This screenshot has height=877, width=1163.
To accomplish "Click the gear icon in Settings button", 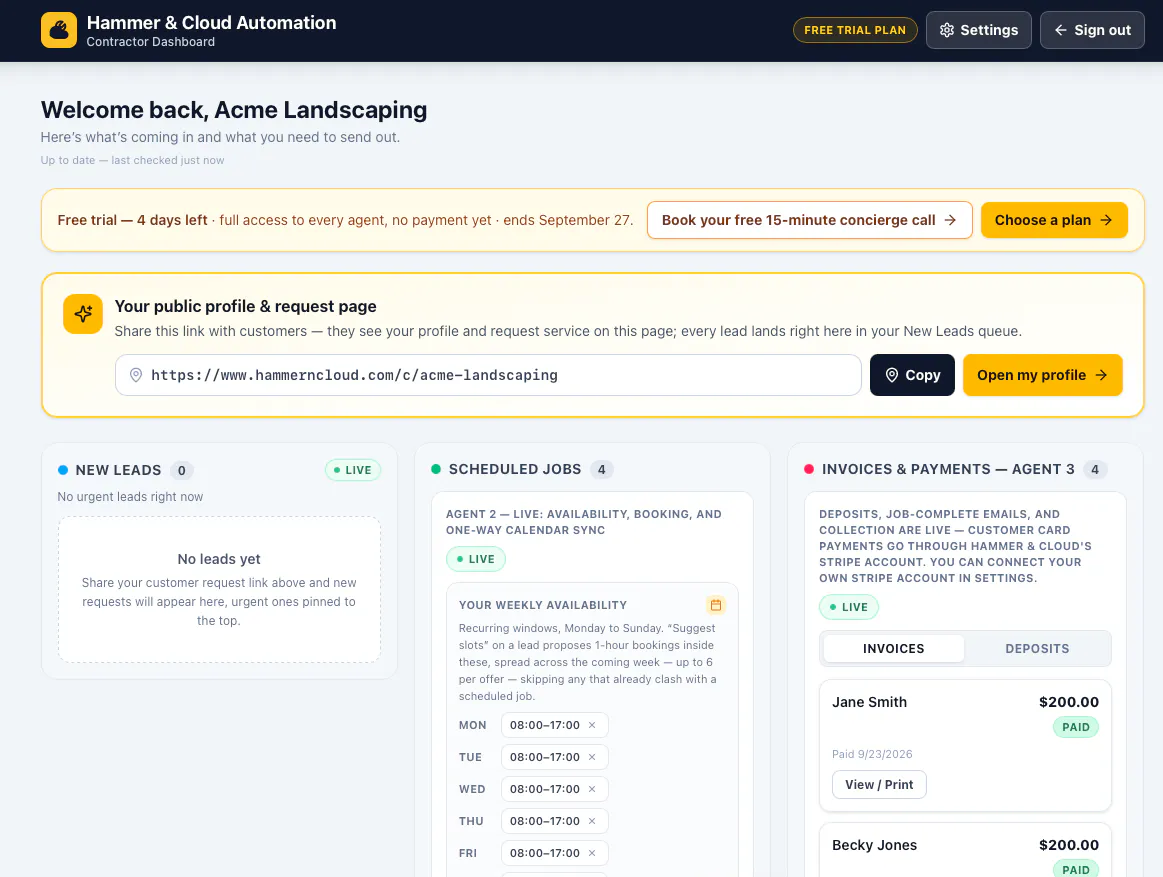I will [x=946, y=30].
